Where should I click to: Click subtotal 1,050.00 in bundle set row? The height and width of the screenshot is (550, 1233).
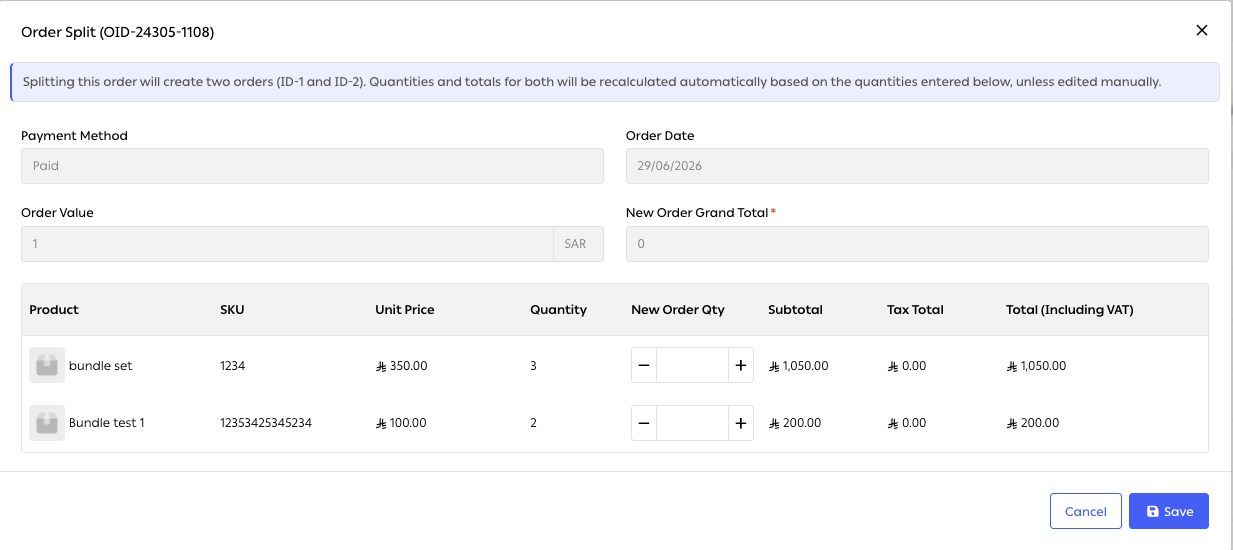point(798,366)
